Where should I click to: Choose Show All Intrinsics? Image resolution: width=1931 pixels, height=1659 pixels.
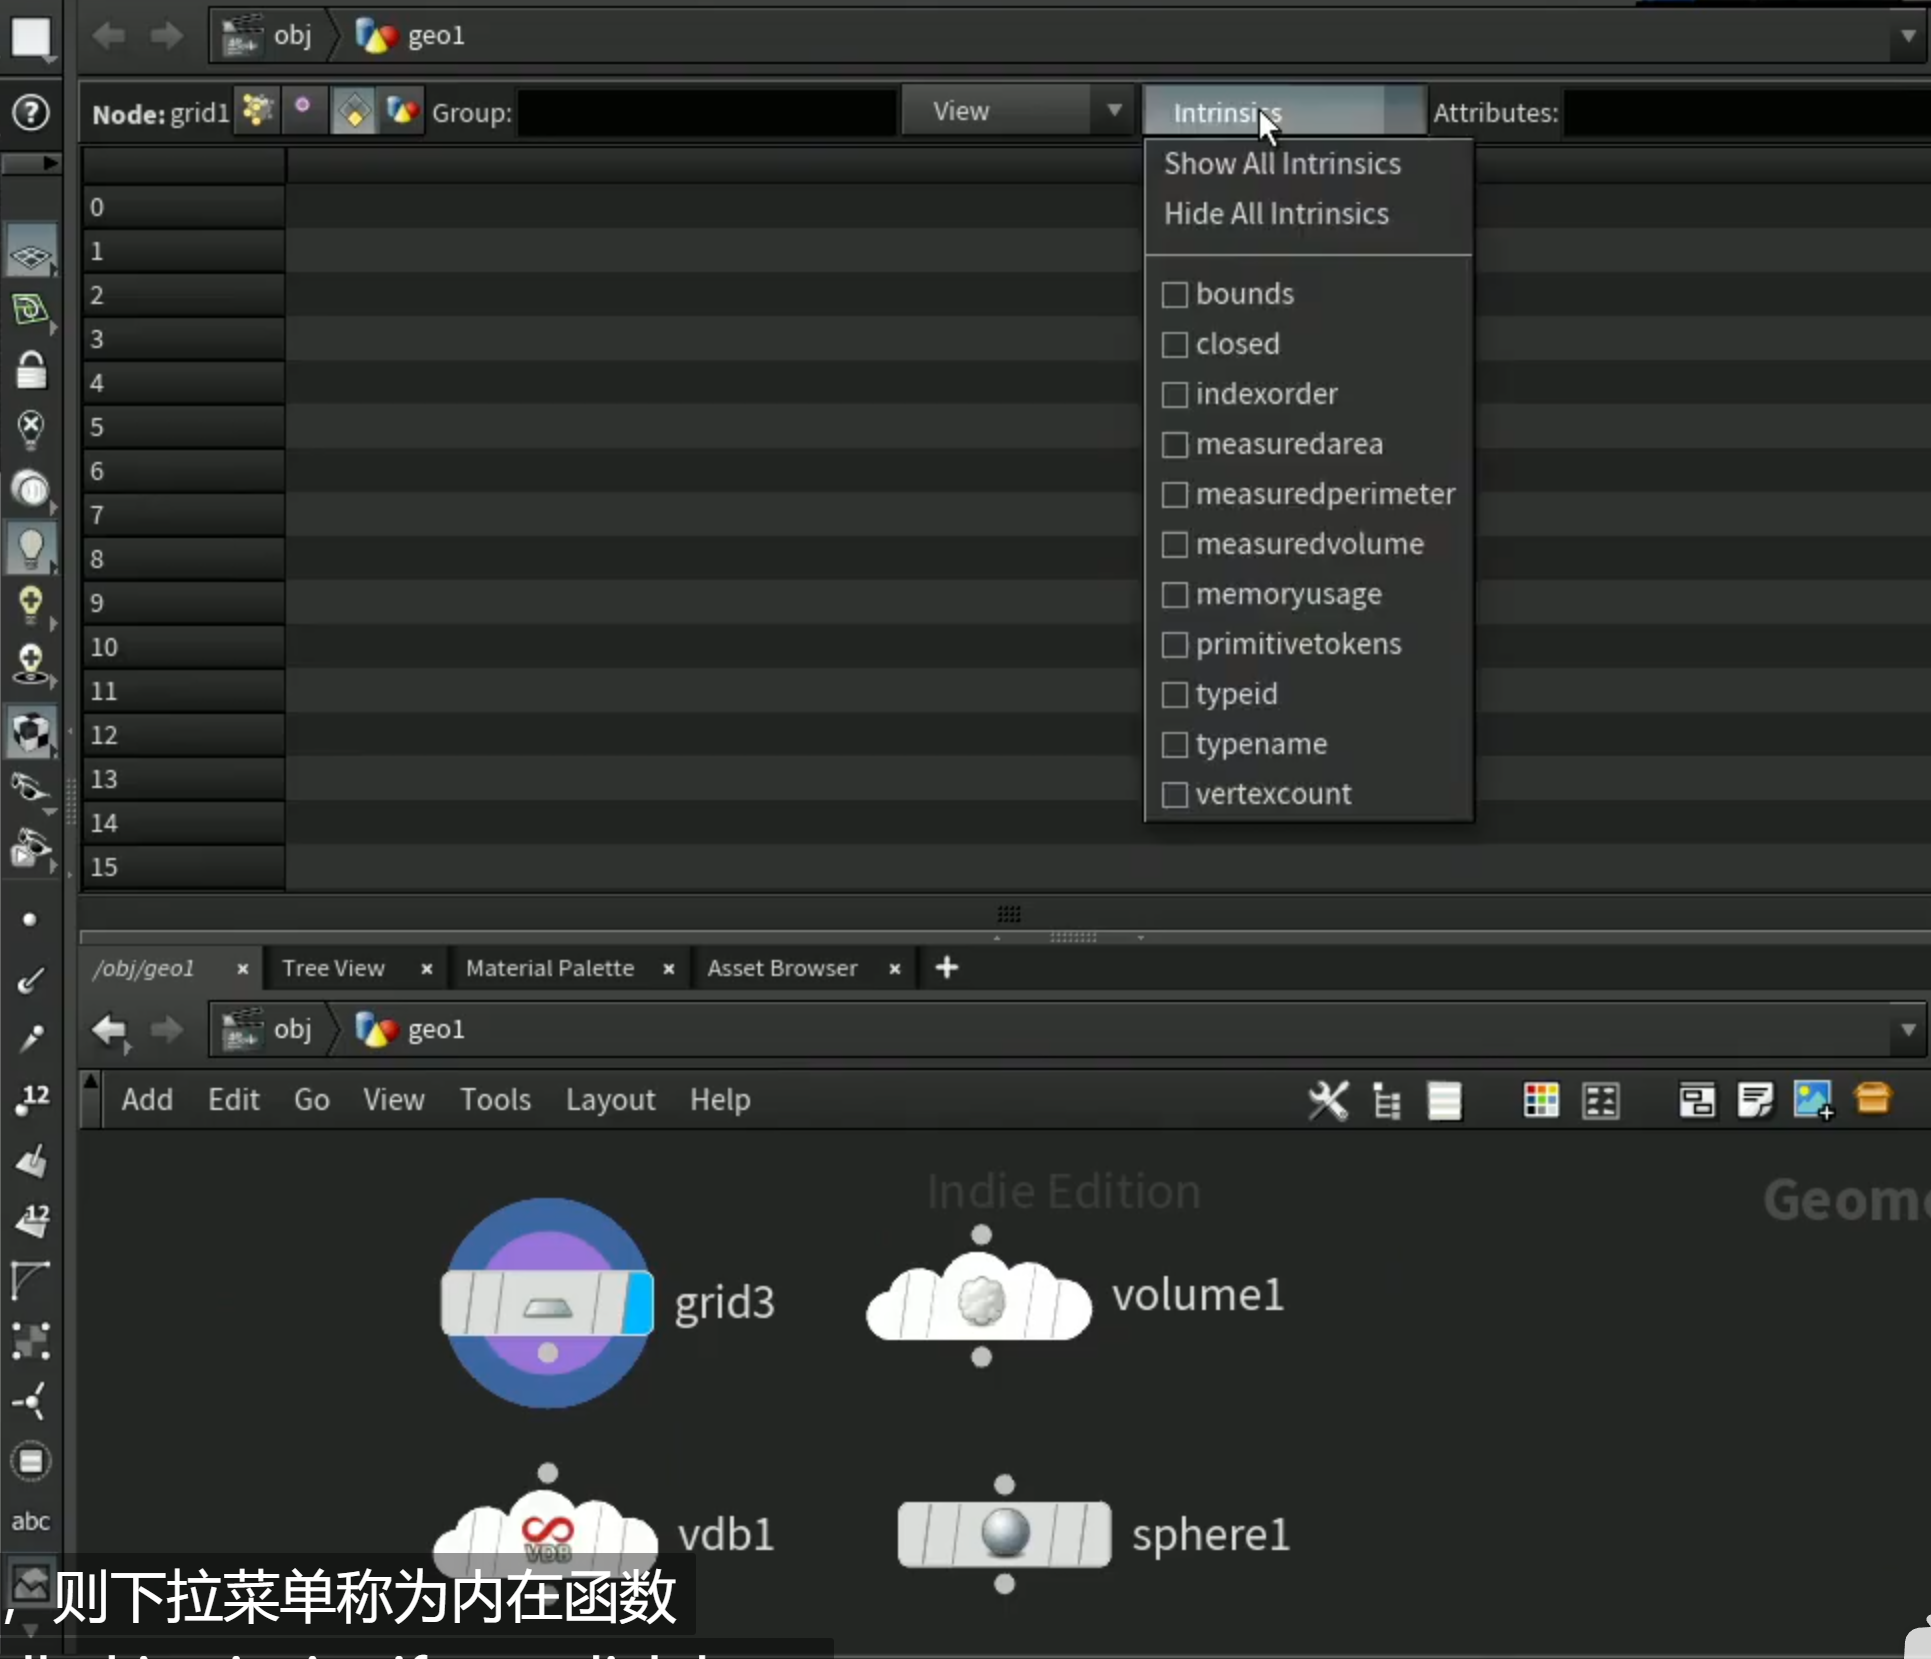pos(1282,164)
